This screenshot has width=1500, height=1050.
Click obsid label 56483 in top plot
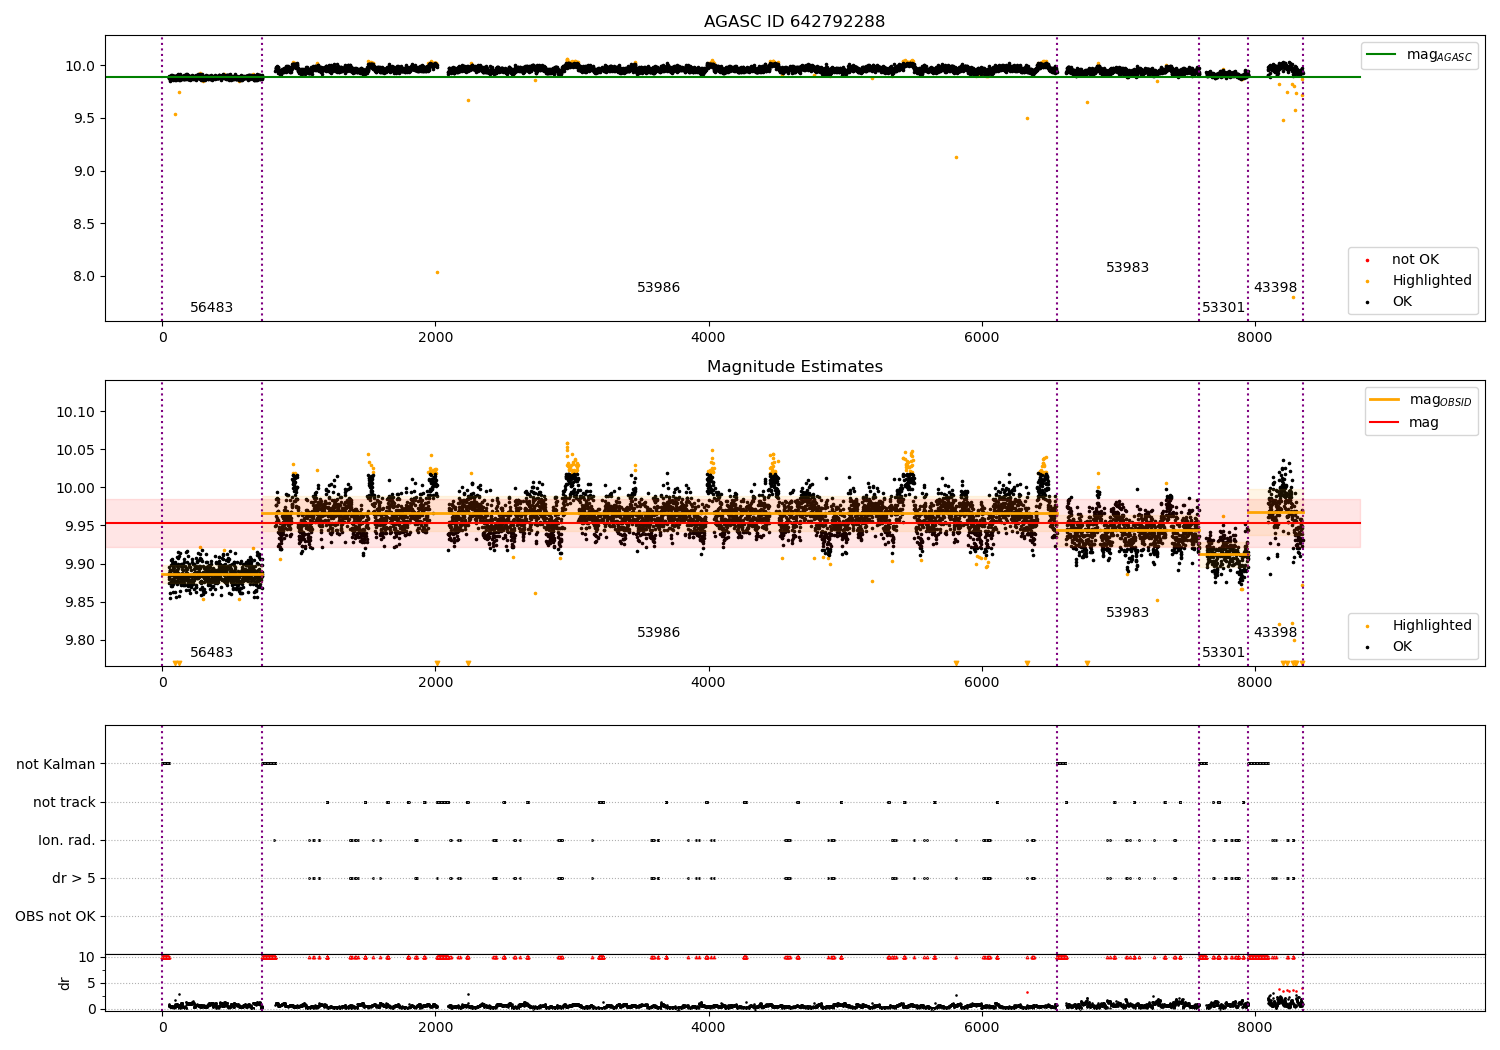coord(211,308)
